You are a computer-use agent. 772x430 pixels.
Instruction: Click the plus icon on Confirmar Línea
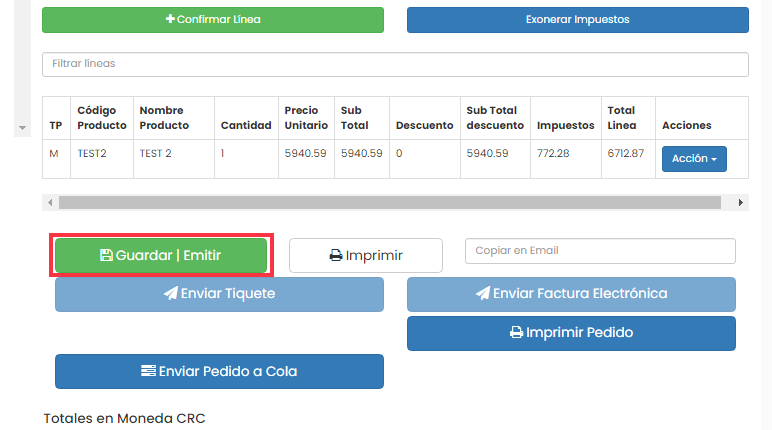click(170, 19)
